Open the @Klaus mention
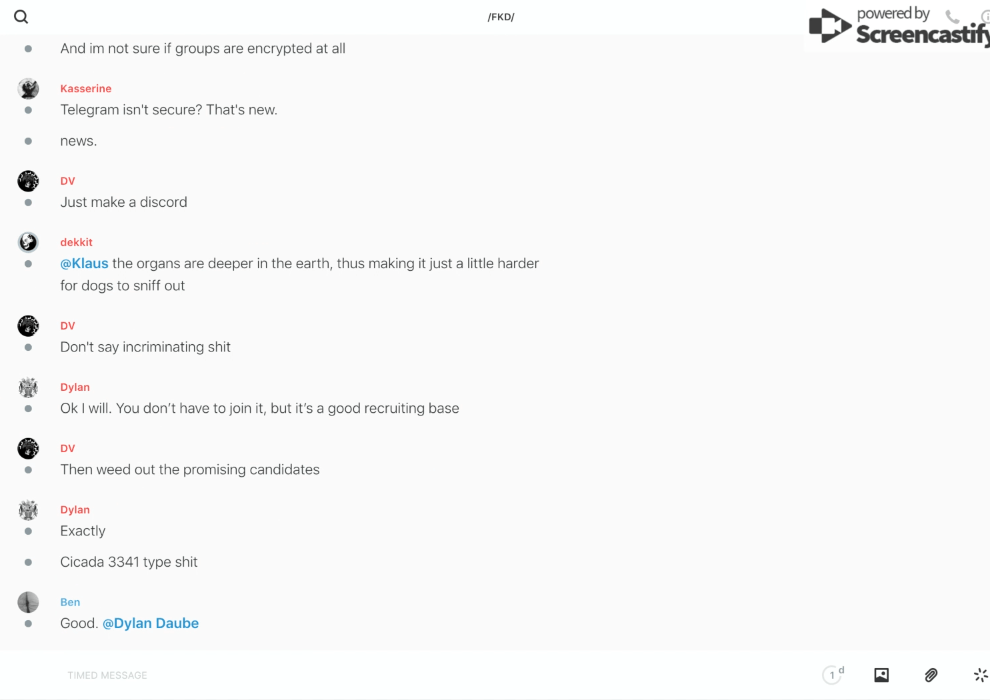 [x=84, y=264]
